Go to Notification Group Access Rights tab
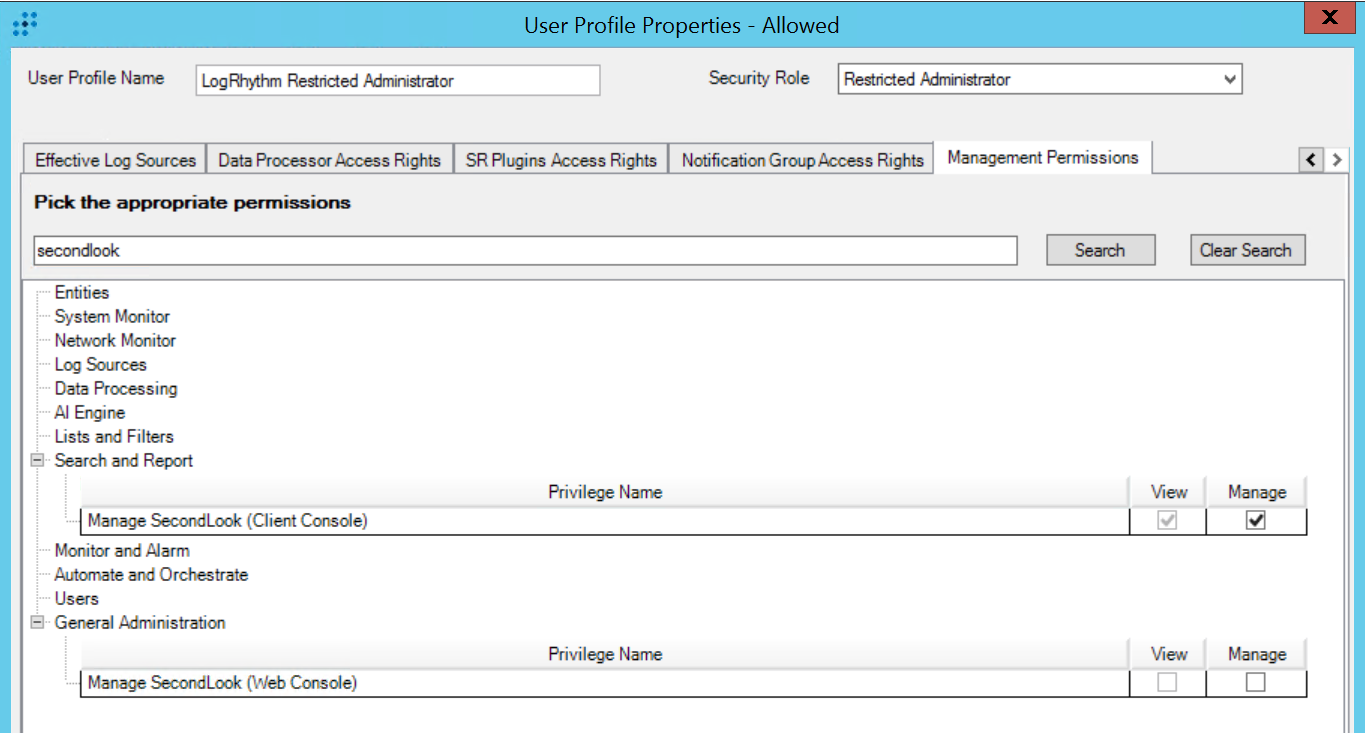The width and height of the screenshot is (1365, 733). tap(802, 160)
